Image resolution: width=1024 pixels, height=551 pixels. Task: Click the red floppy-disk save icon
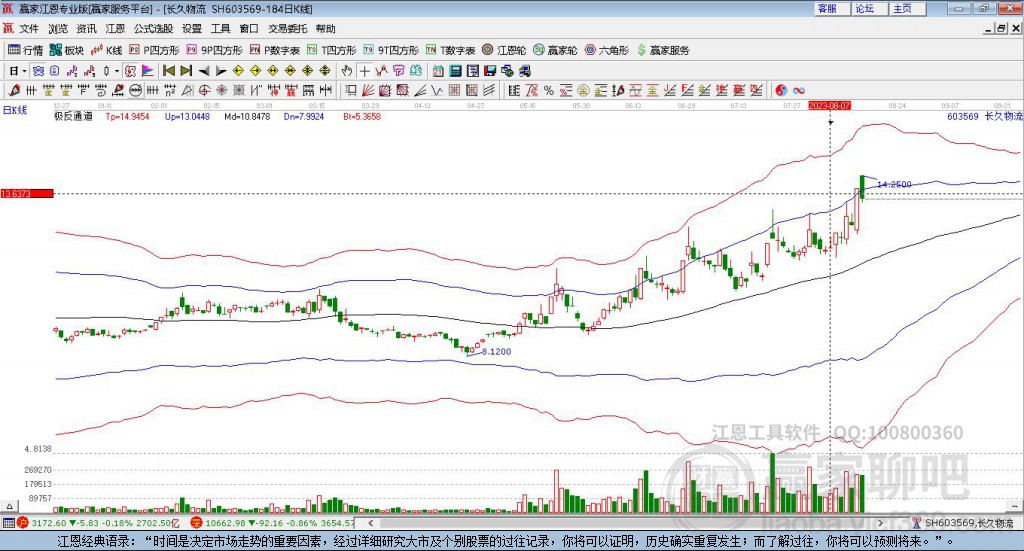pyautogui.click(x=490, y=71)
